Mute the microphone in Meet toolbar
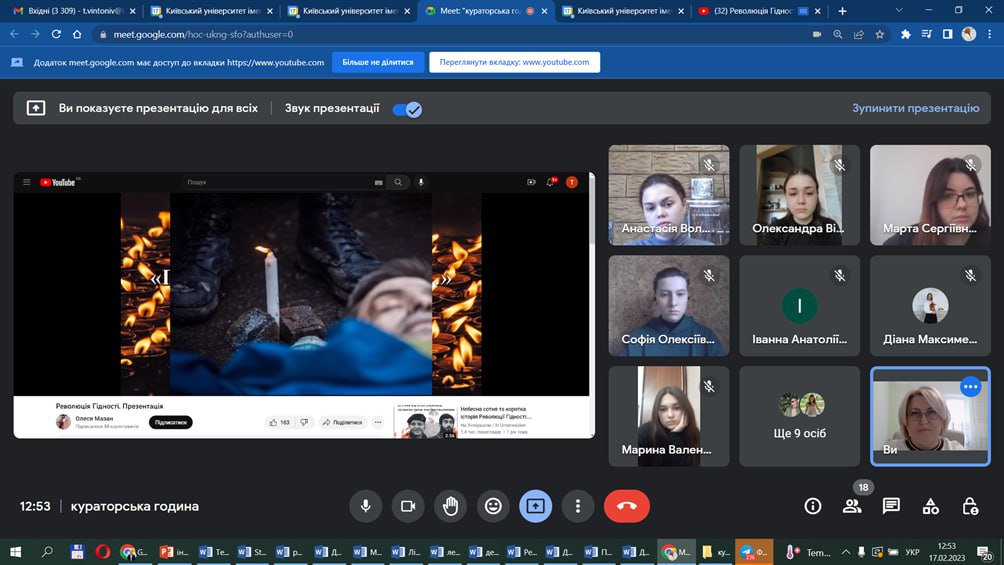This screenshot has height=565, width=1004. coord(365,506)
